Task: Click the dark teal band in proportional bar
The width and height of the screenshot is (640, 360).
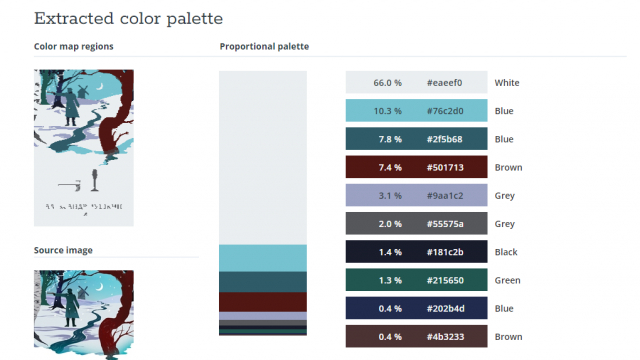Action: [263, 282]
